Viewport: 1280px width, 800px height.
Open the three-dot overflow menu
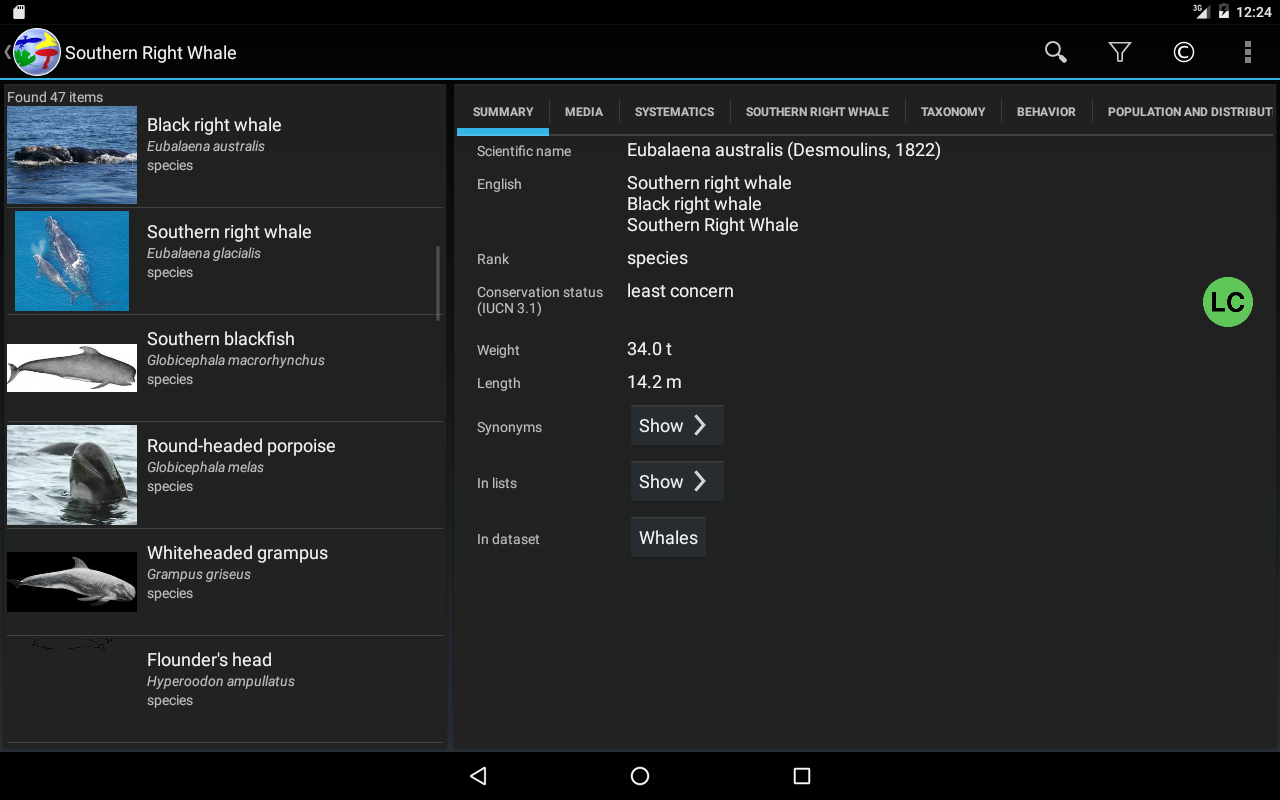click(x=1248, y=52)
